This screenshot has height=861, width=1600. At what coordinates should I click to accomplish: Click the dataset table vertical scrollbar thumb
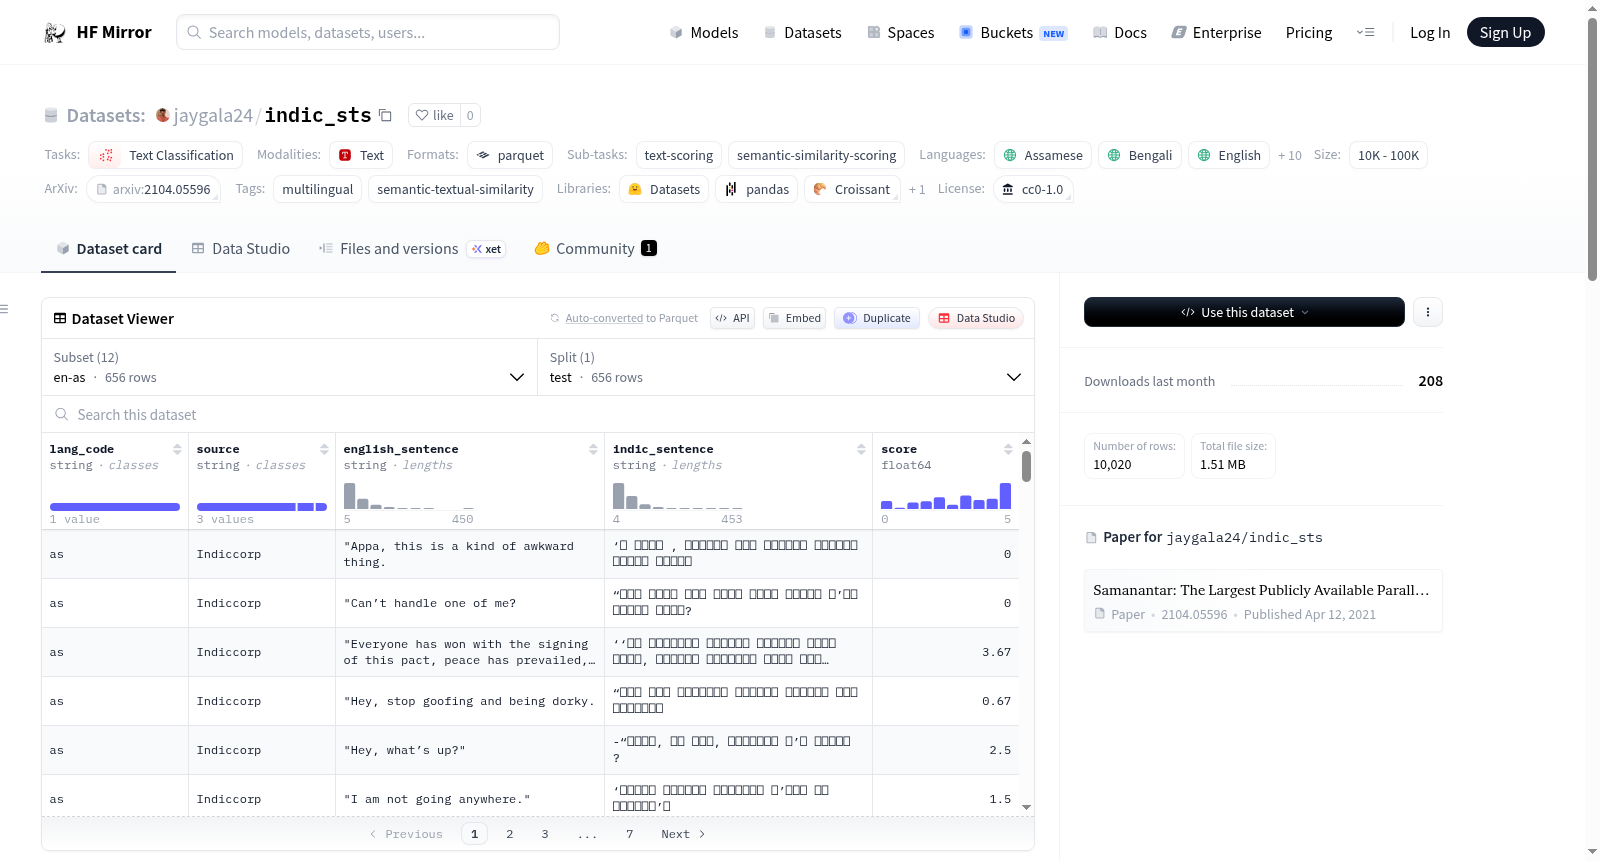pyautogui.click(x=1026, y=466)
